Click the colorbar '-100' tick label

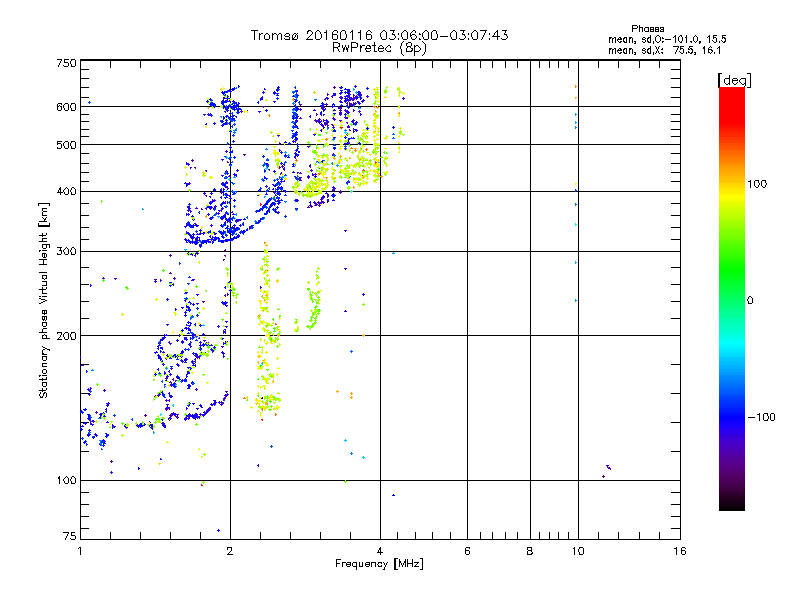tap(761, 417)
